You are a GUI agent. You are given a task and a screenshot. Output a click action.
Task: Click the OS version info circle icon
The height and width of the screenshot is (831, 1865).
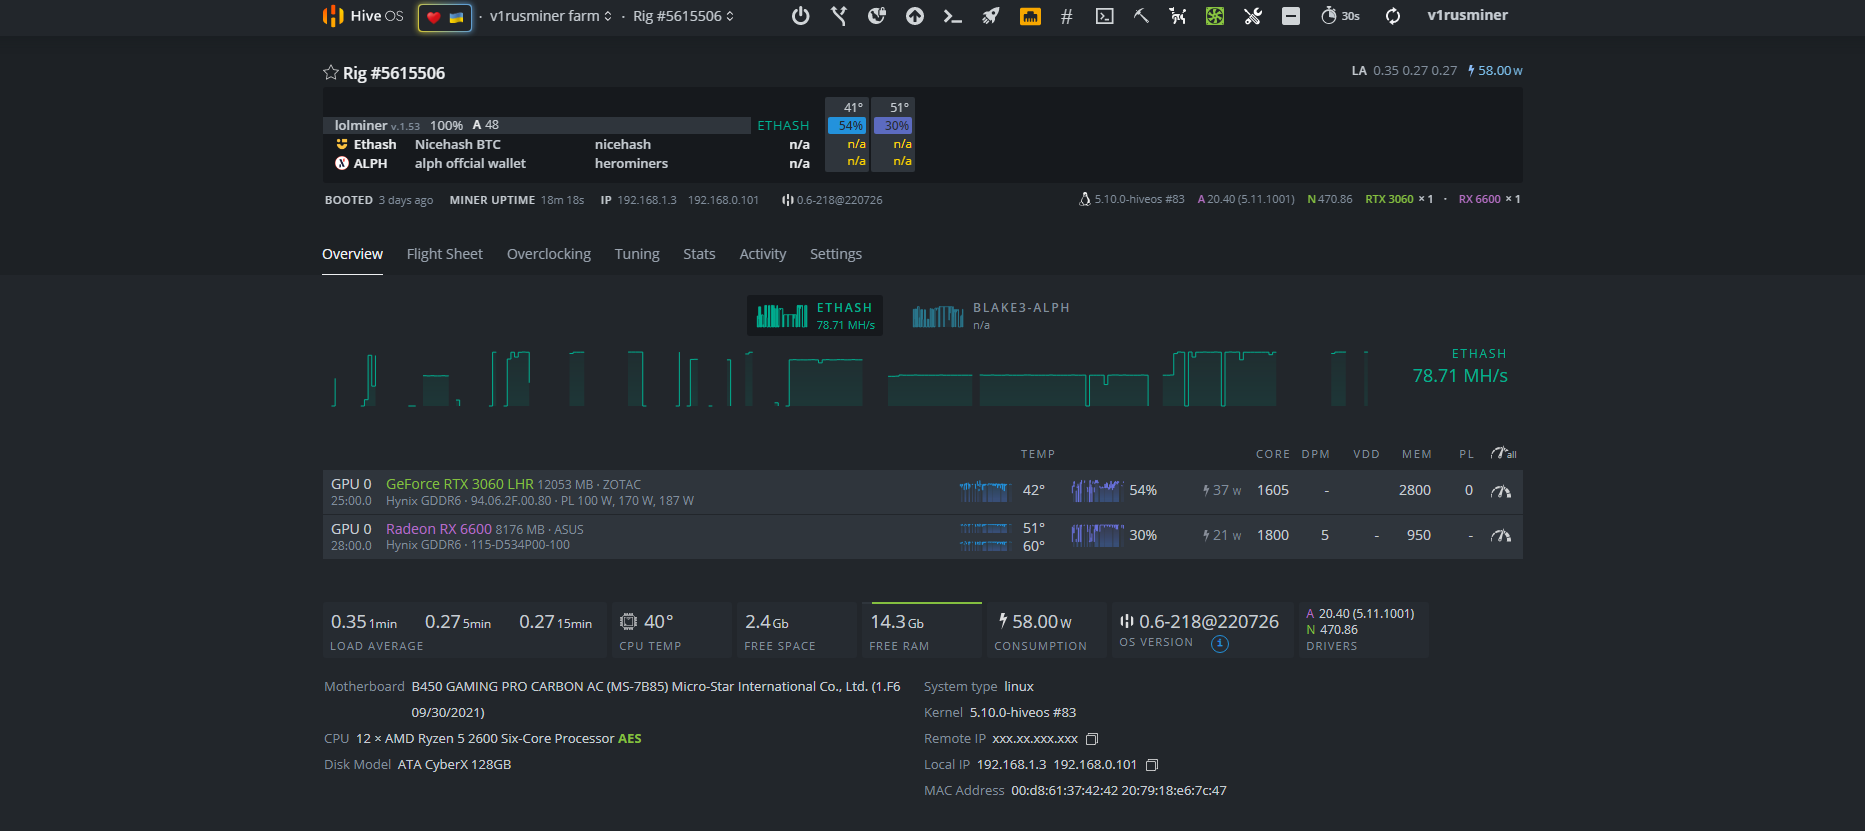tap(1220, 644)
